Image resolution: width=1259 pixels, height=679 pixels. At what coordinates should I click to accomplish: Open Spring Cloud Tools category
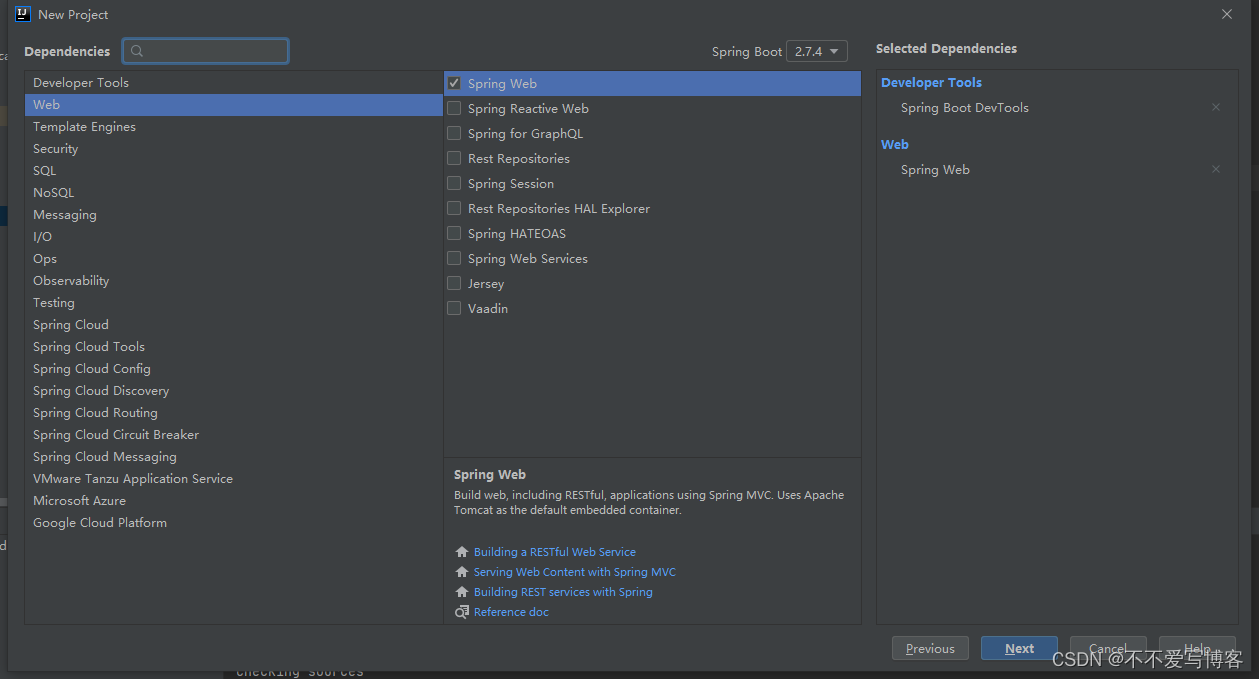tap(234, 347)
